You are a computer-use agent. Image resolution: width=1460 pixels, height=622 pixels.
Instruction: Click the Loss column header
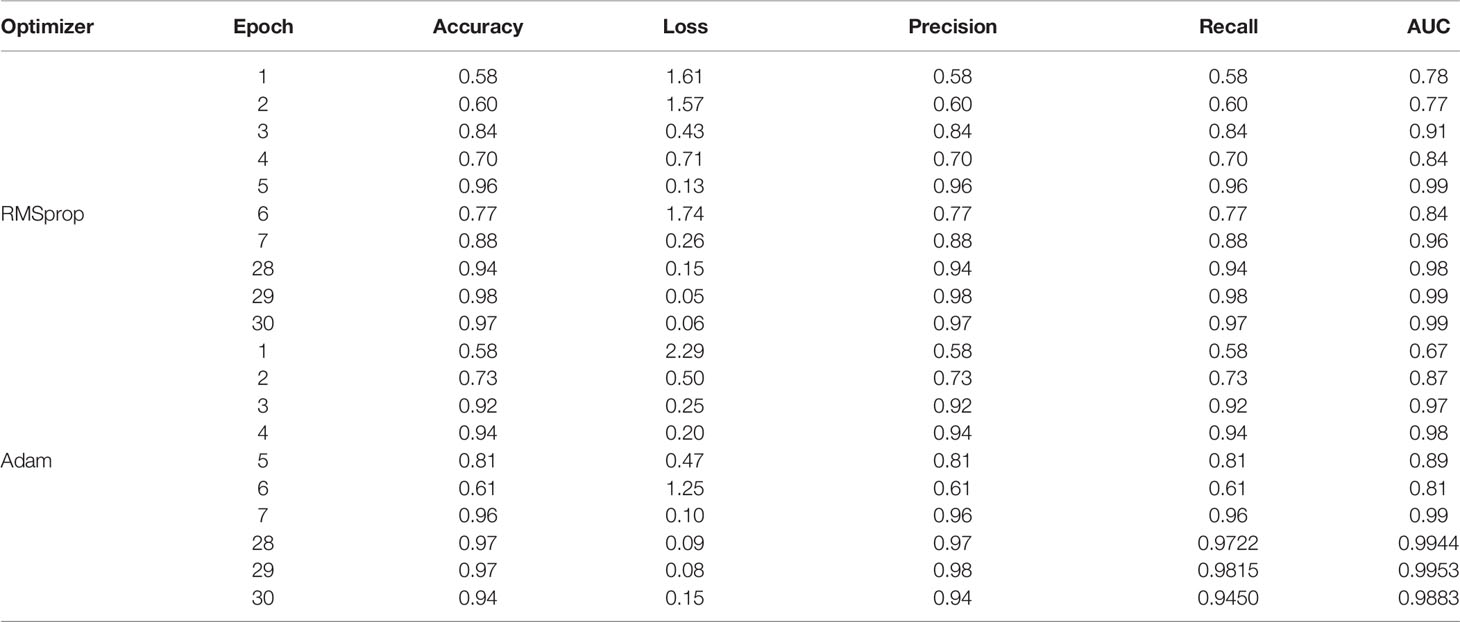point(685,28)
